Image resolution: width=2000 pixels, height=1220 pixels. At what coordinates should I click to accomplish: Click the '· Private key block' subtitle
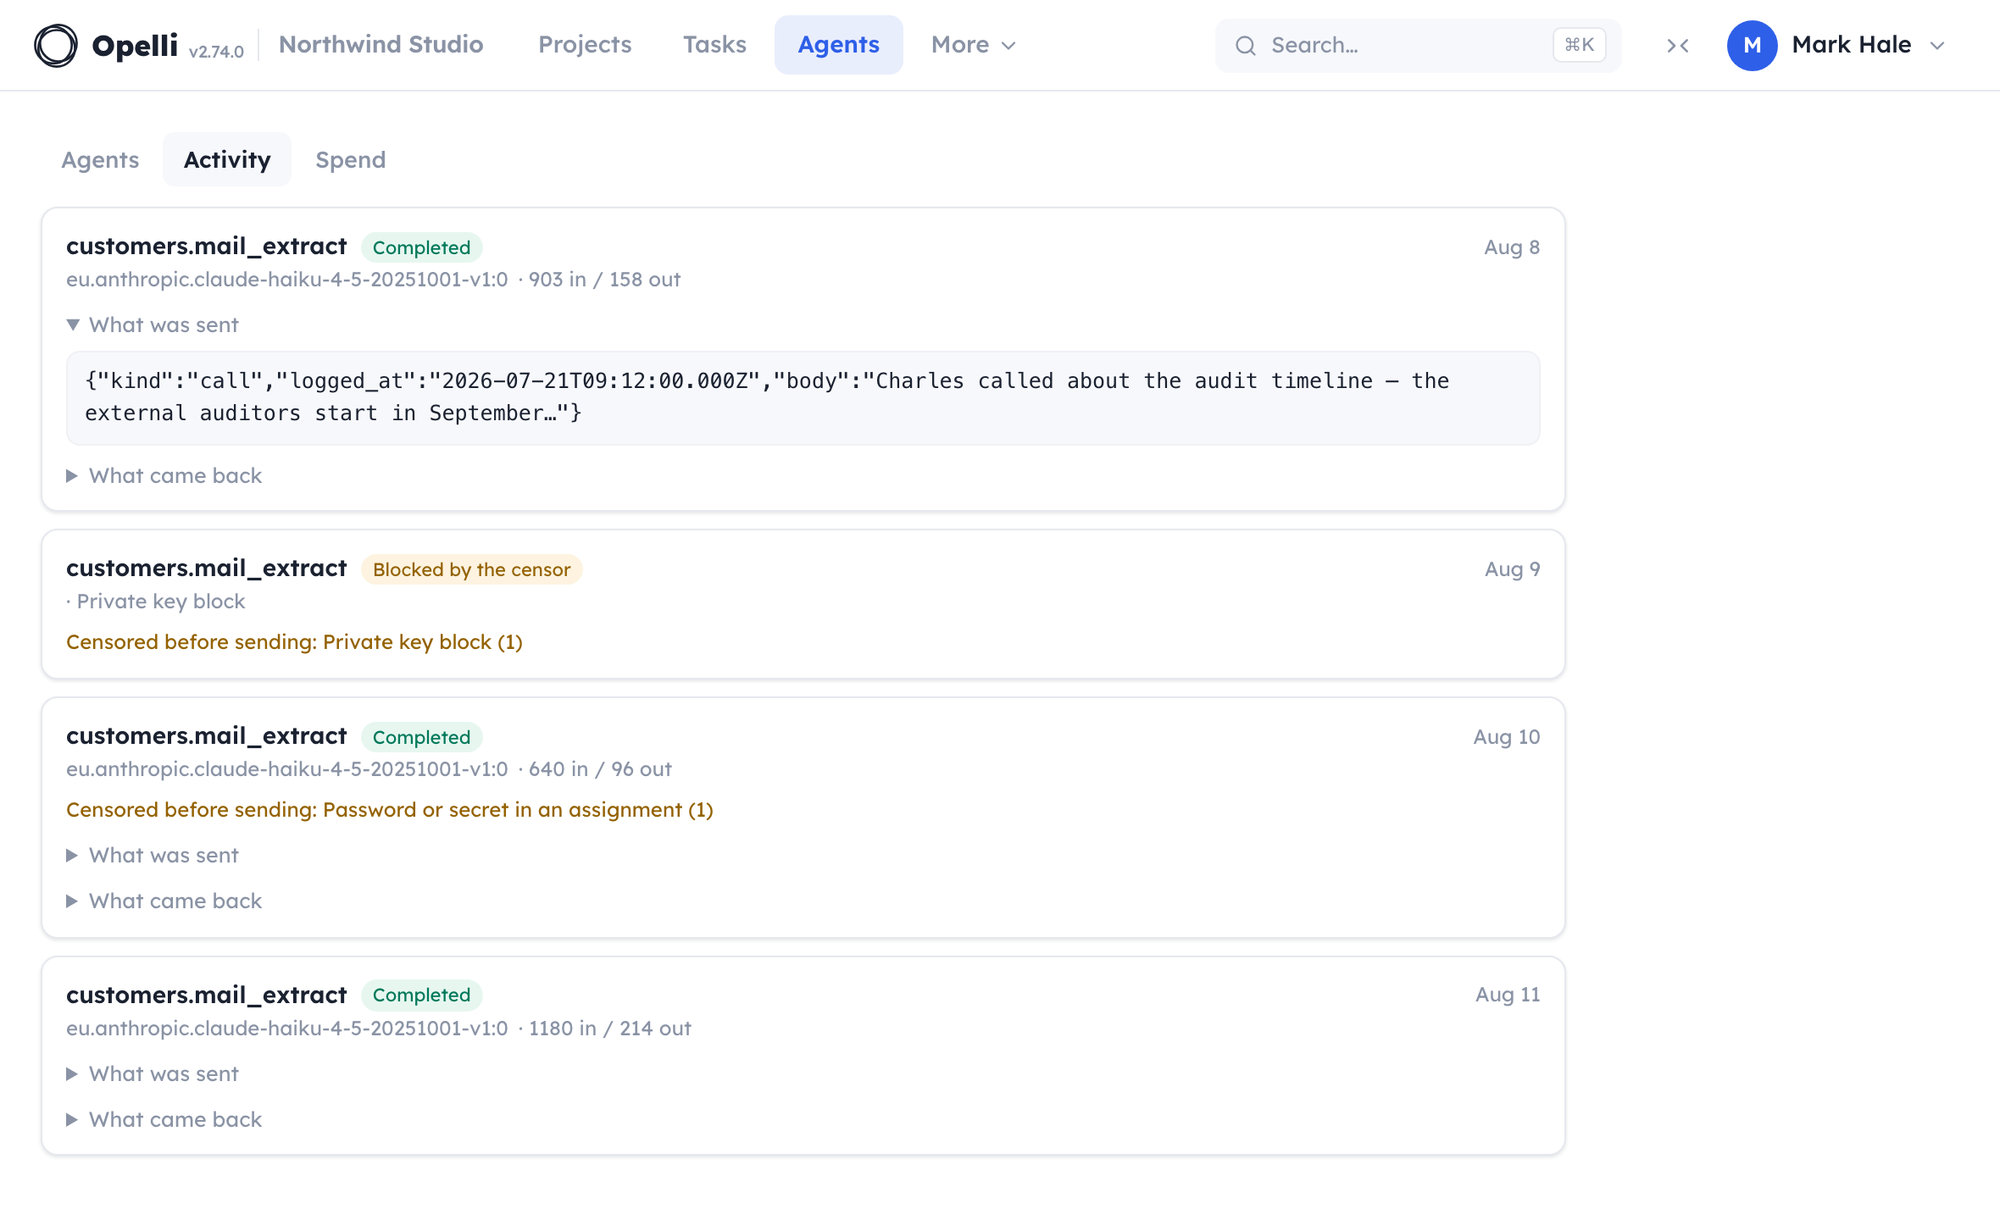(x=156, y=601)
